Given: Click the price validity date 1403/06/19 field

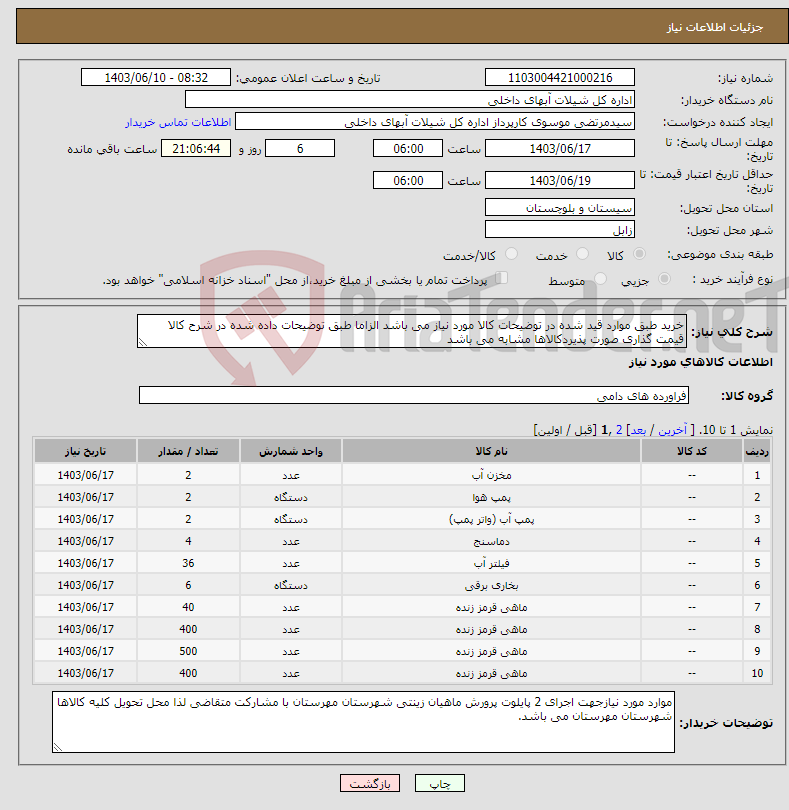Looking at the screenshot, I should pyautogui.click(x=560, y=180).
